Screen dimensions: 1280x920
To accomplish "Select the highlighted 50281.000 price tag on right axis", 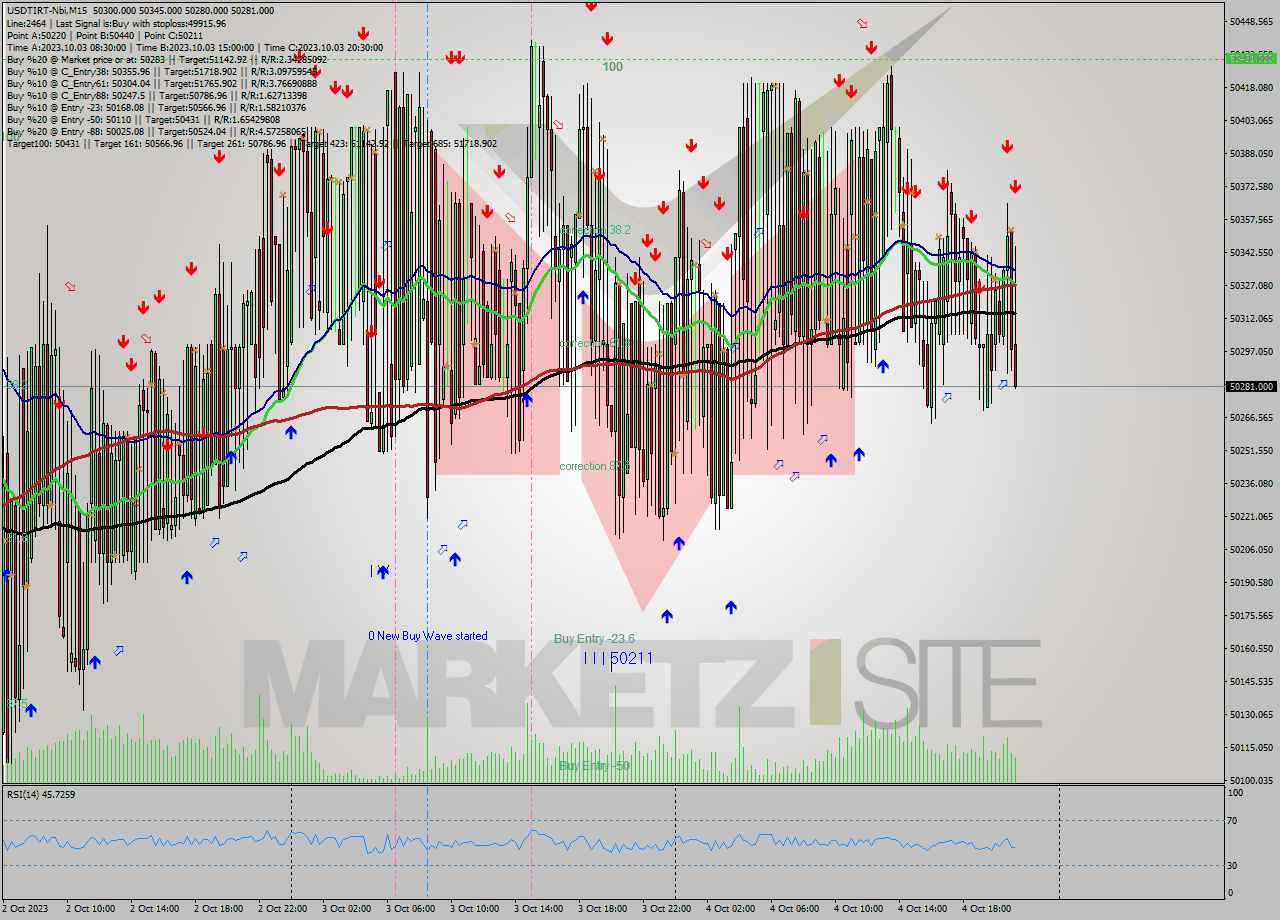I will pos(1251,385).
